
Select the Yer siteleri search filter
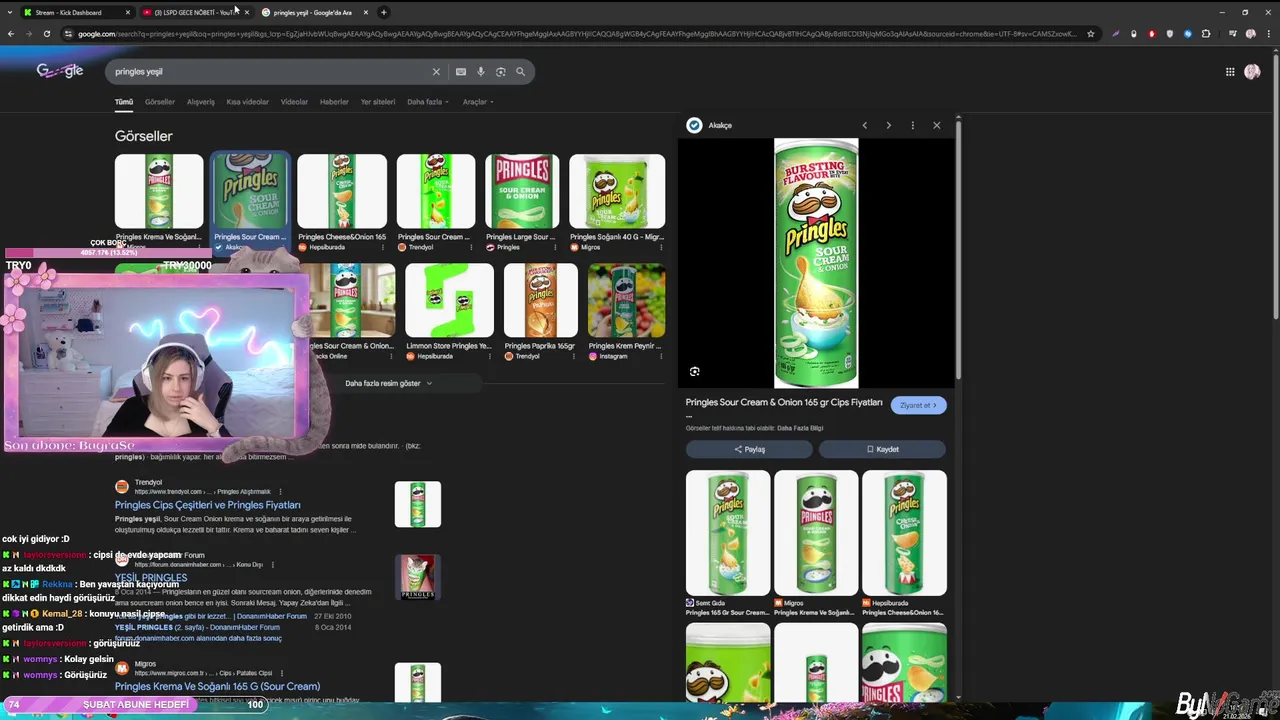[x=378, y=102]
